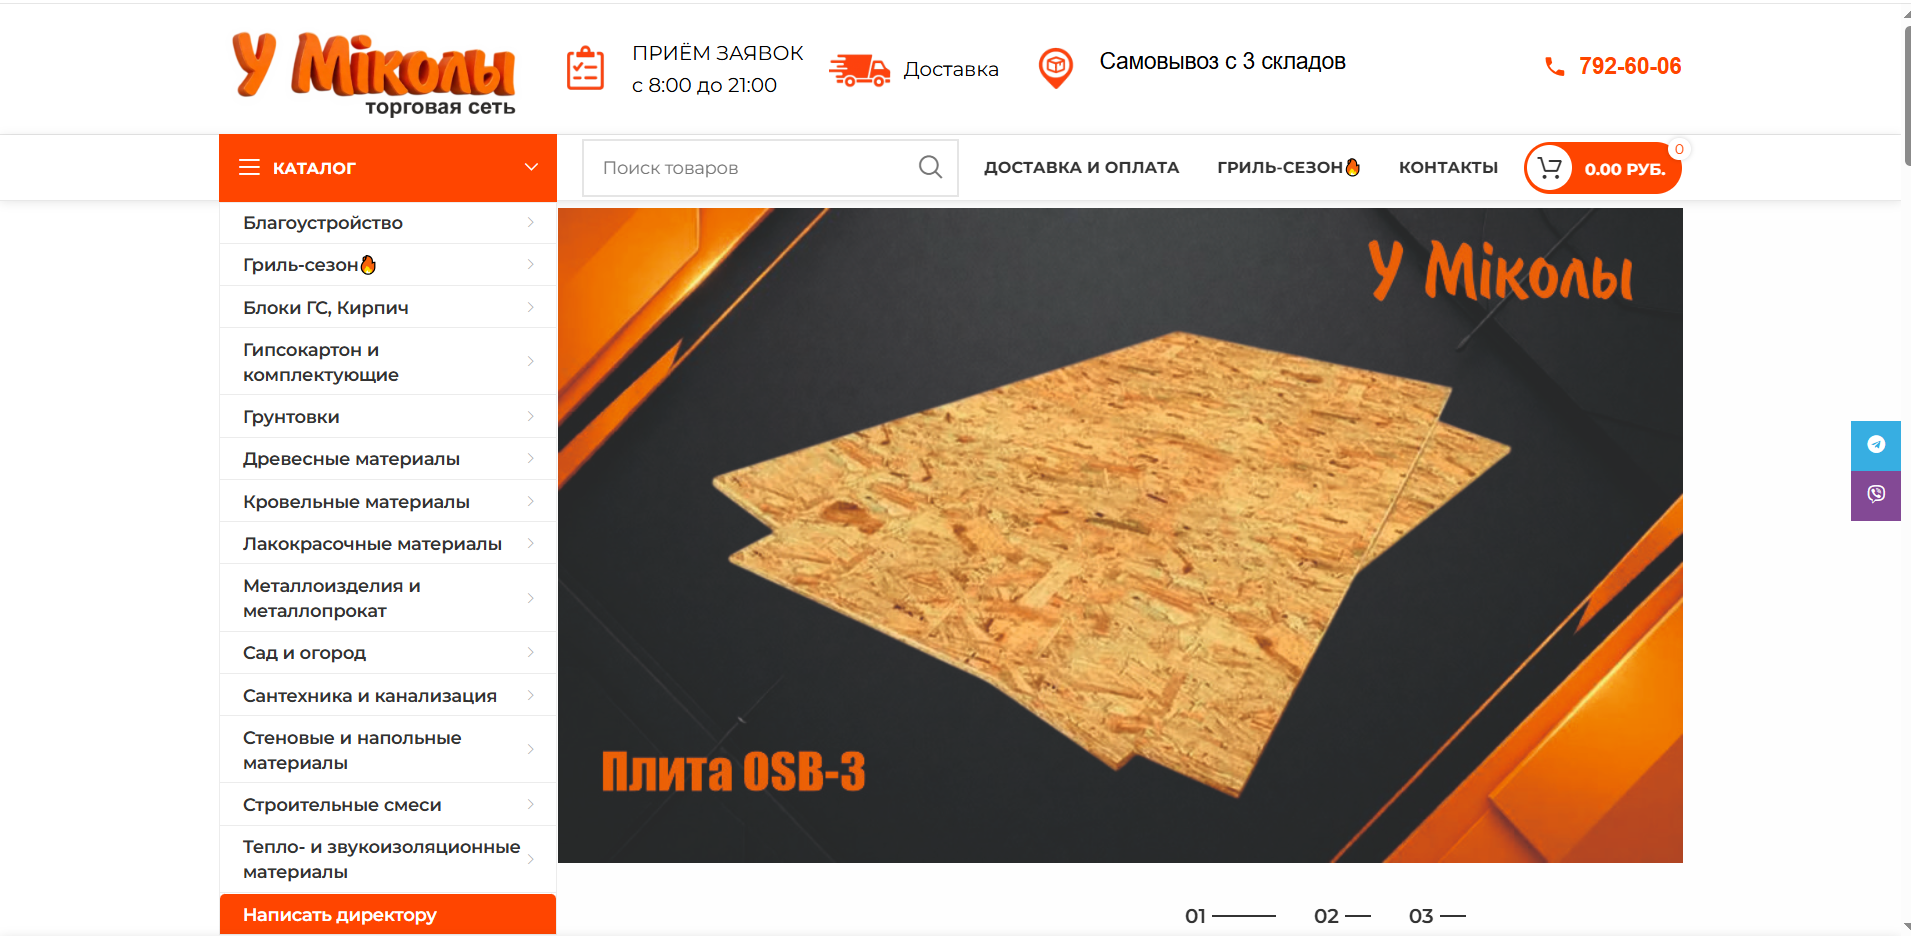
Task: Call via the 792-60-06 phone link
Action: coord(1629,66)
